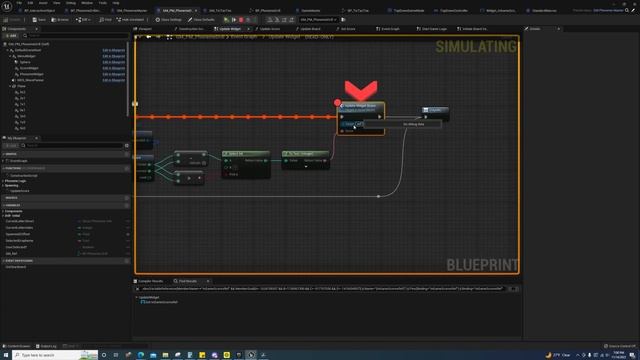Switch to the Construction Script tab
The width and height of the screenshot is (640, 360).
click(x=189, y=29)
